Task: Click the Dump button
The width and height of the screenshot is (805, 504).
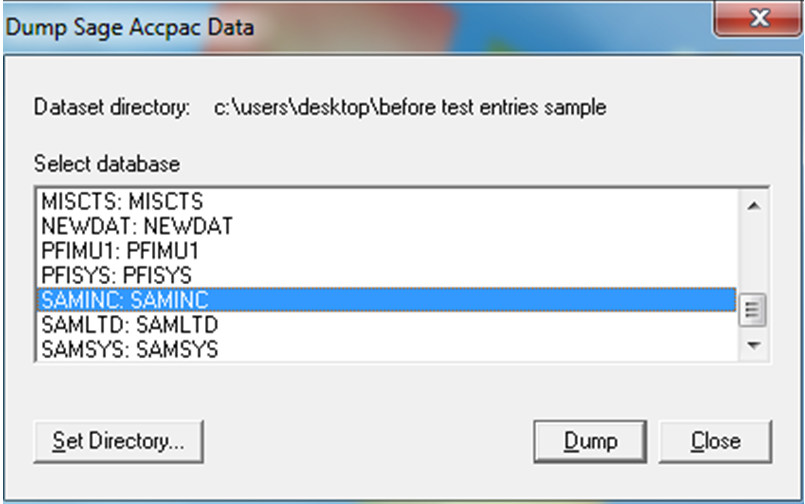Action: coord(590,441)
